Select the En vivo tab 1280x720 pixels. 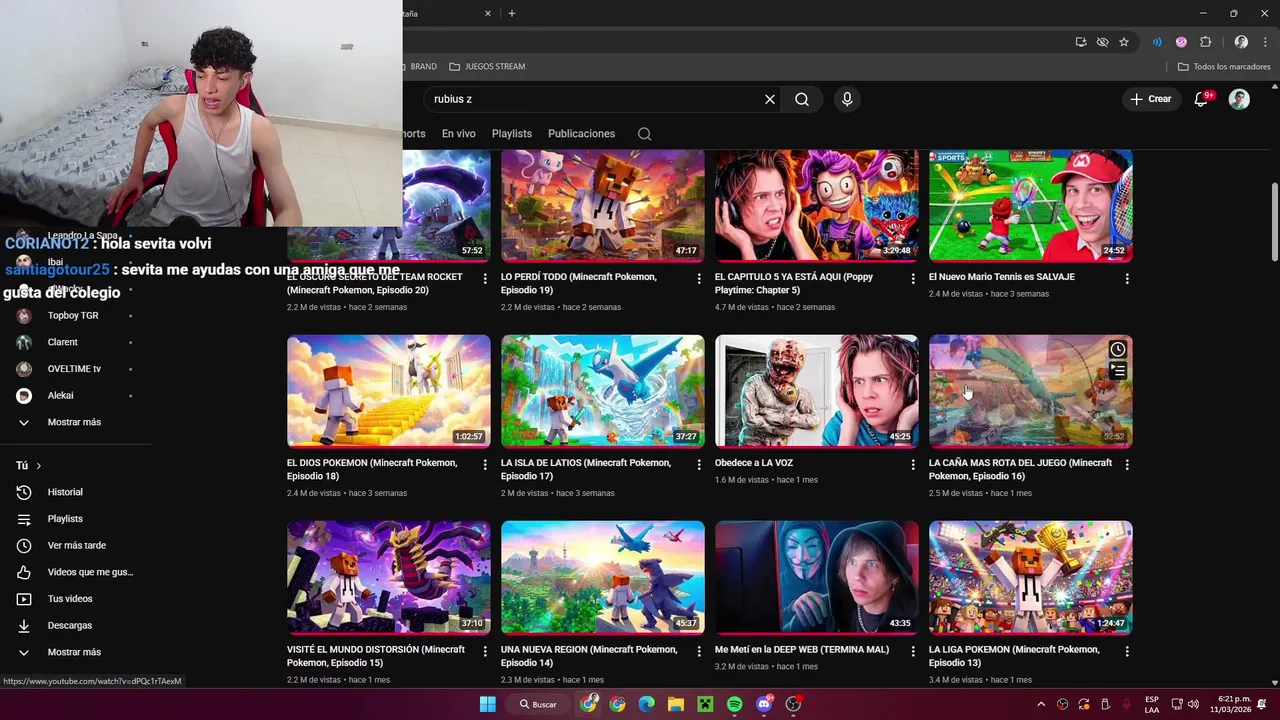(458, 134)
